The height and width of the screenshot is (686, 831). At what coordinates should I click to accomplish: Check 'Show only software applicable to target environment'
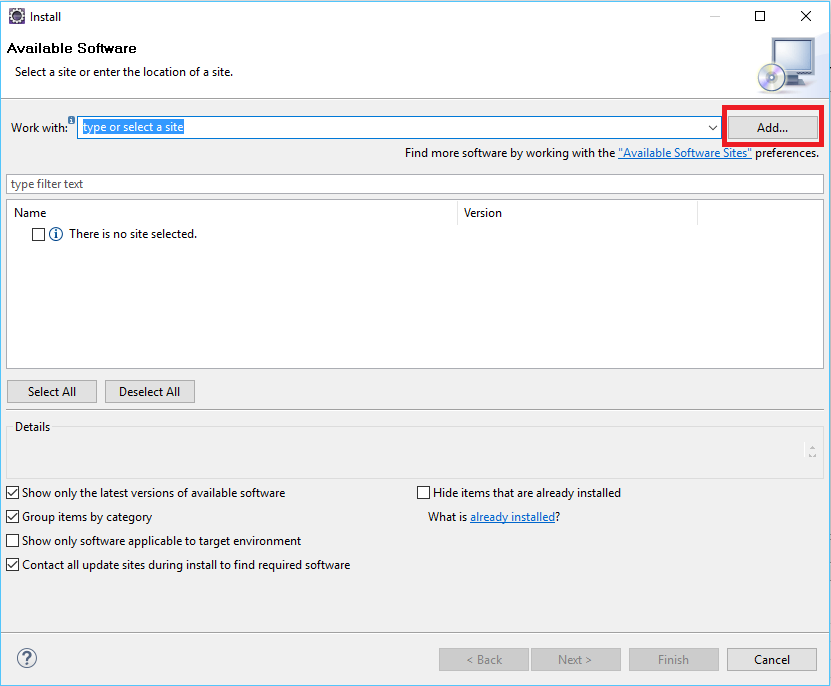click(x=12, y=541)
